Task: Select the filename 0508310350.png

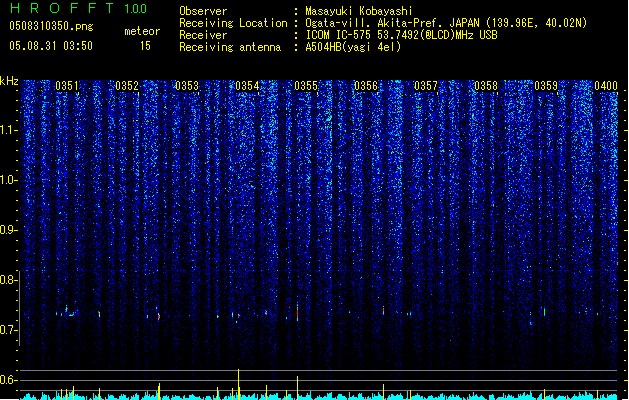Action: tap(51, 26)
